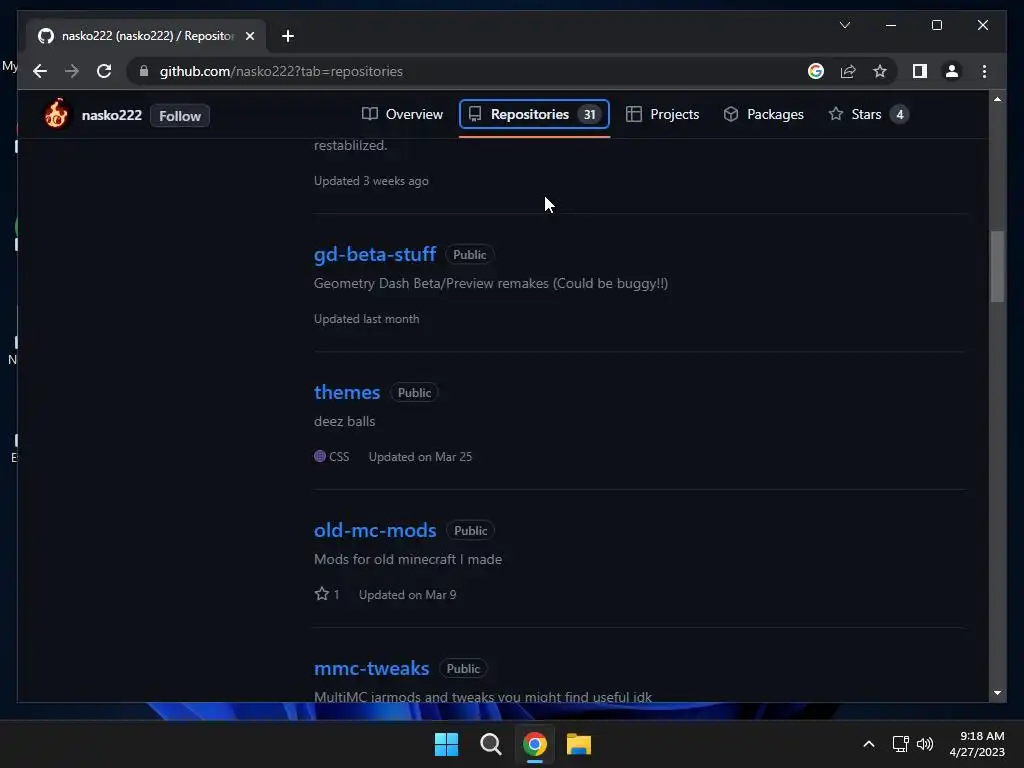Open the Projects tab
1024x768 pixels.
click(x=662, y=114)
